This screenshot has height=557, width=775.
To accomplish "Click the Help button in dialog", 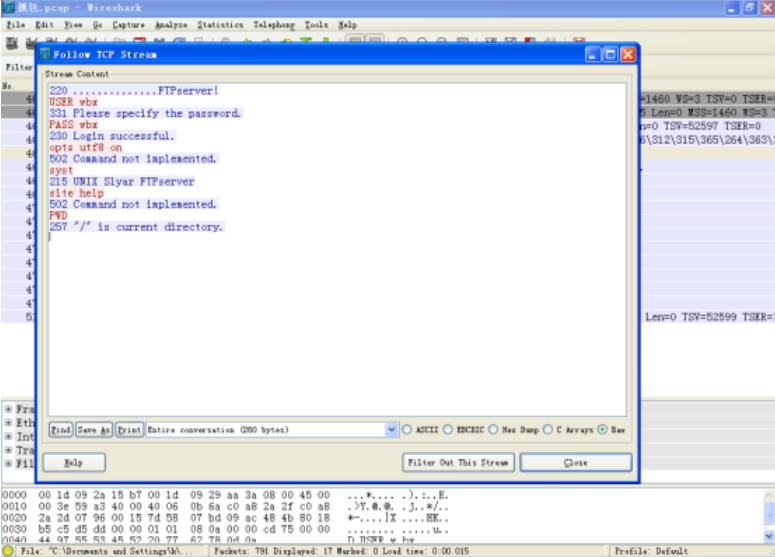I will tap(74, 463).
